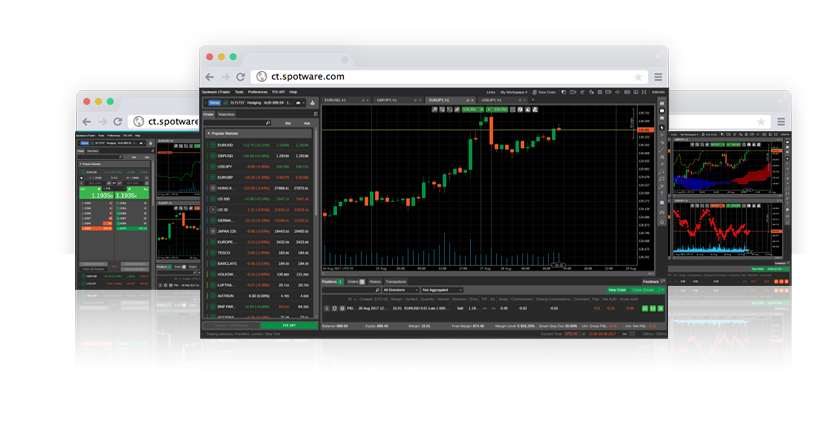
Task: Select the GBPUSD row in Popular Markets
Action: (x=260, y=156)
